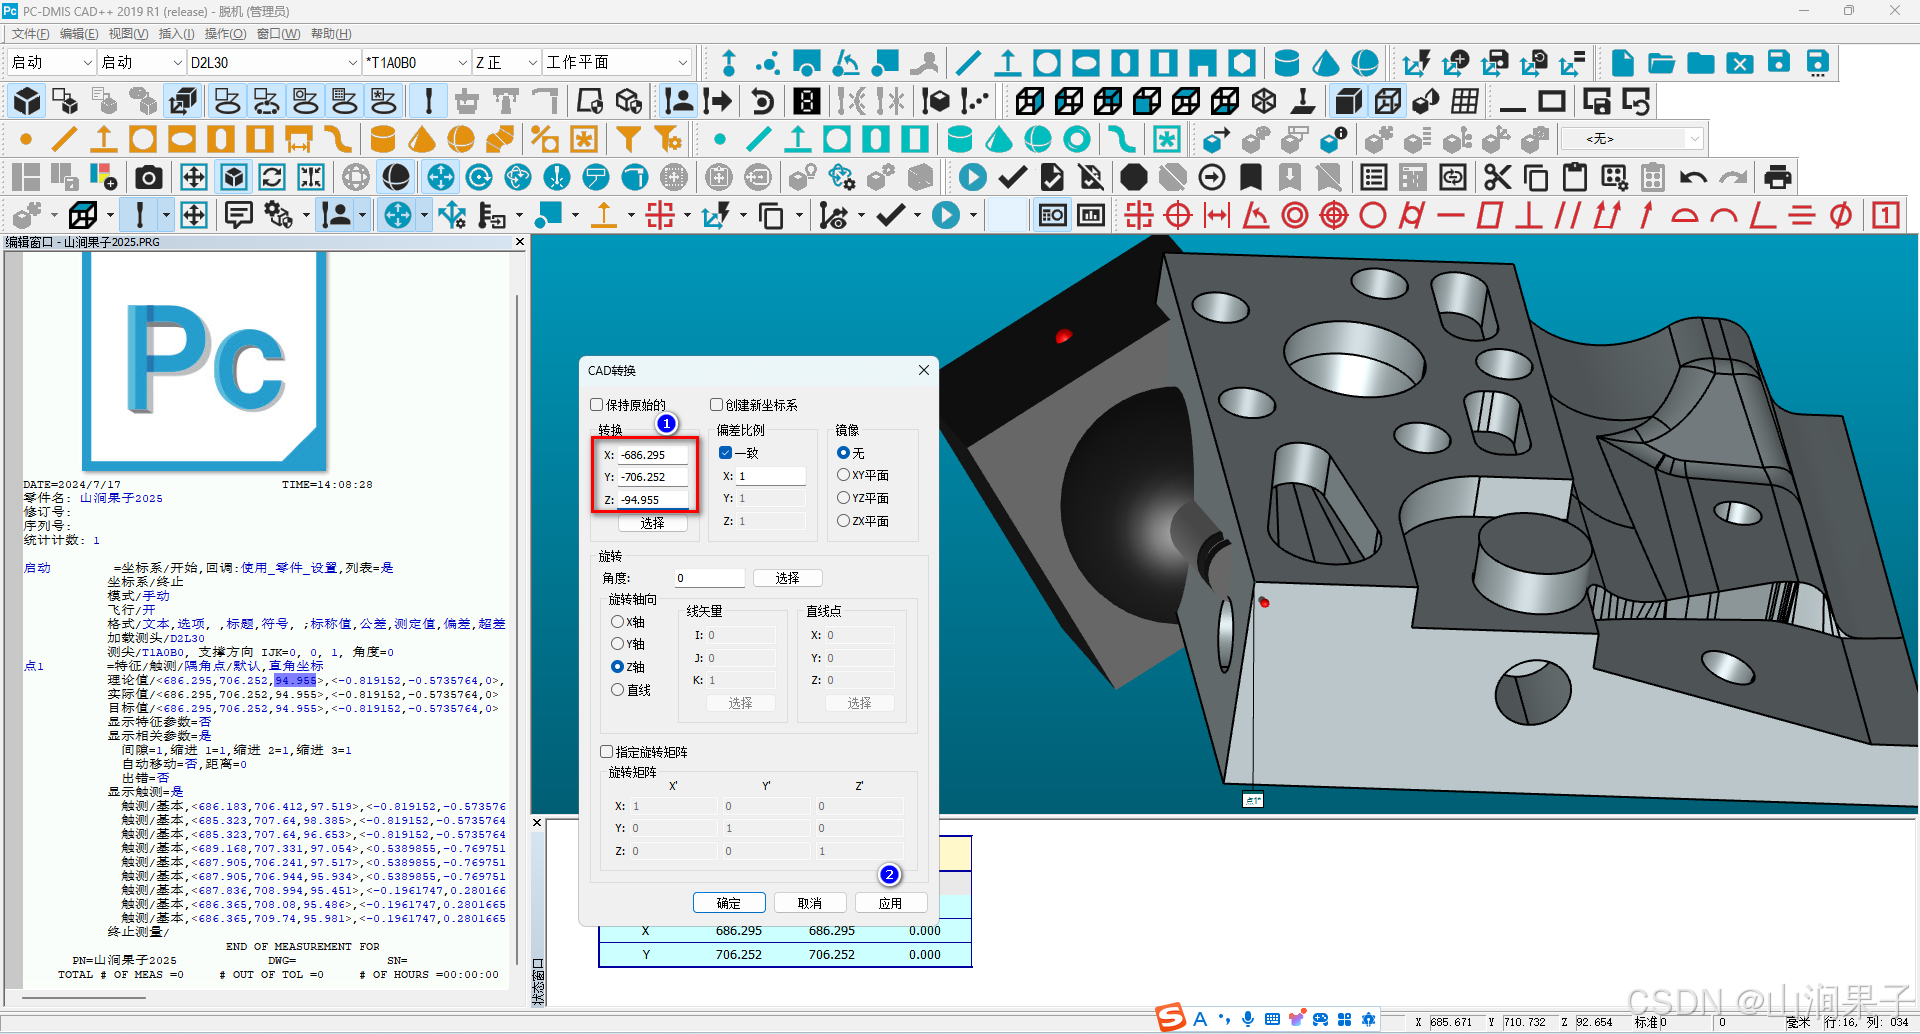Check the 保持原始的 checkbox

(597, 405)
